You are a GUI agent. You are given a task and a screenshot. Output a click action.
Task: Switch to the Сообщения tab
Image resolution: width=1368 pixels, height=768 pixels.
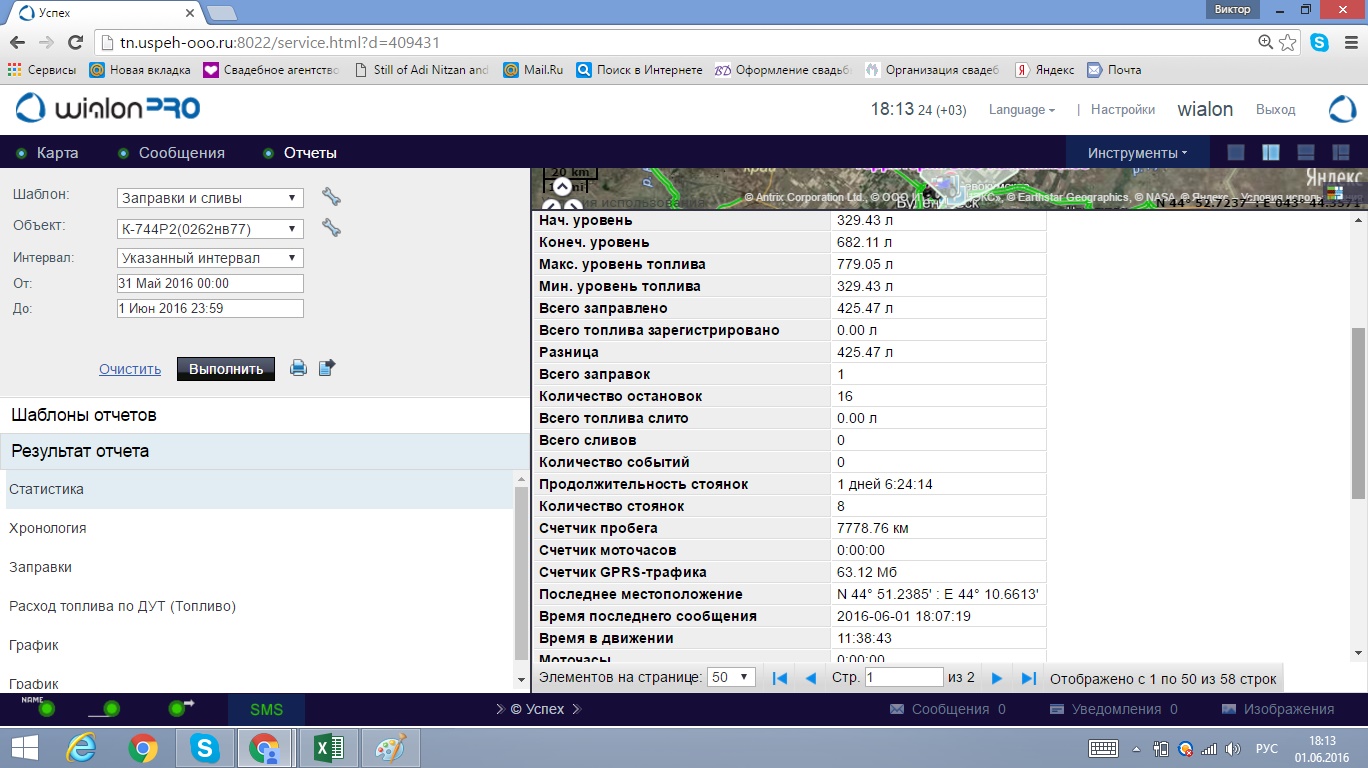pos(181,153)
